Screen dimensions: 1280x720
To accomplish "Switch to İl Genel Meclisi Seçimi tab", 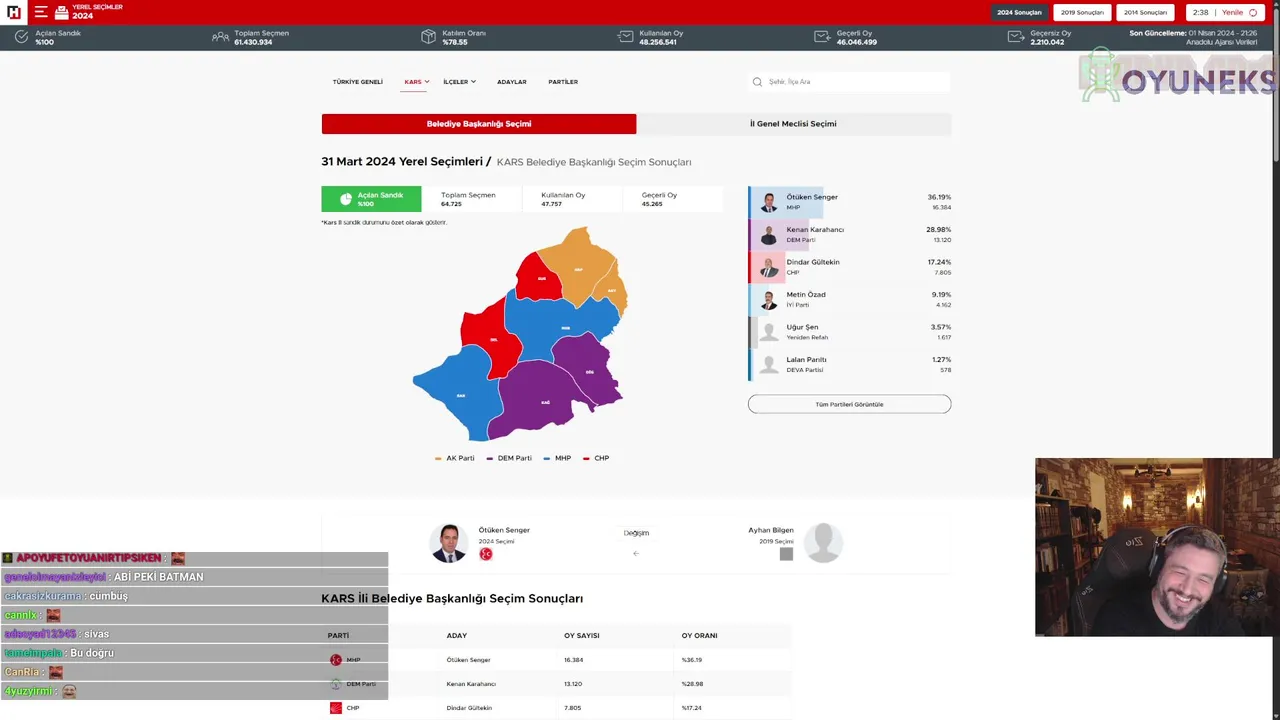I will pos(794,124).
